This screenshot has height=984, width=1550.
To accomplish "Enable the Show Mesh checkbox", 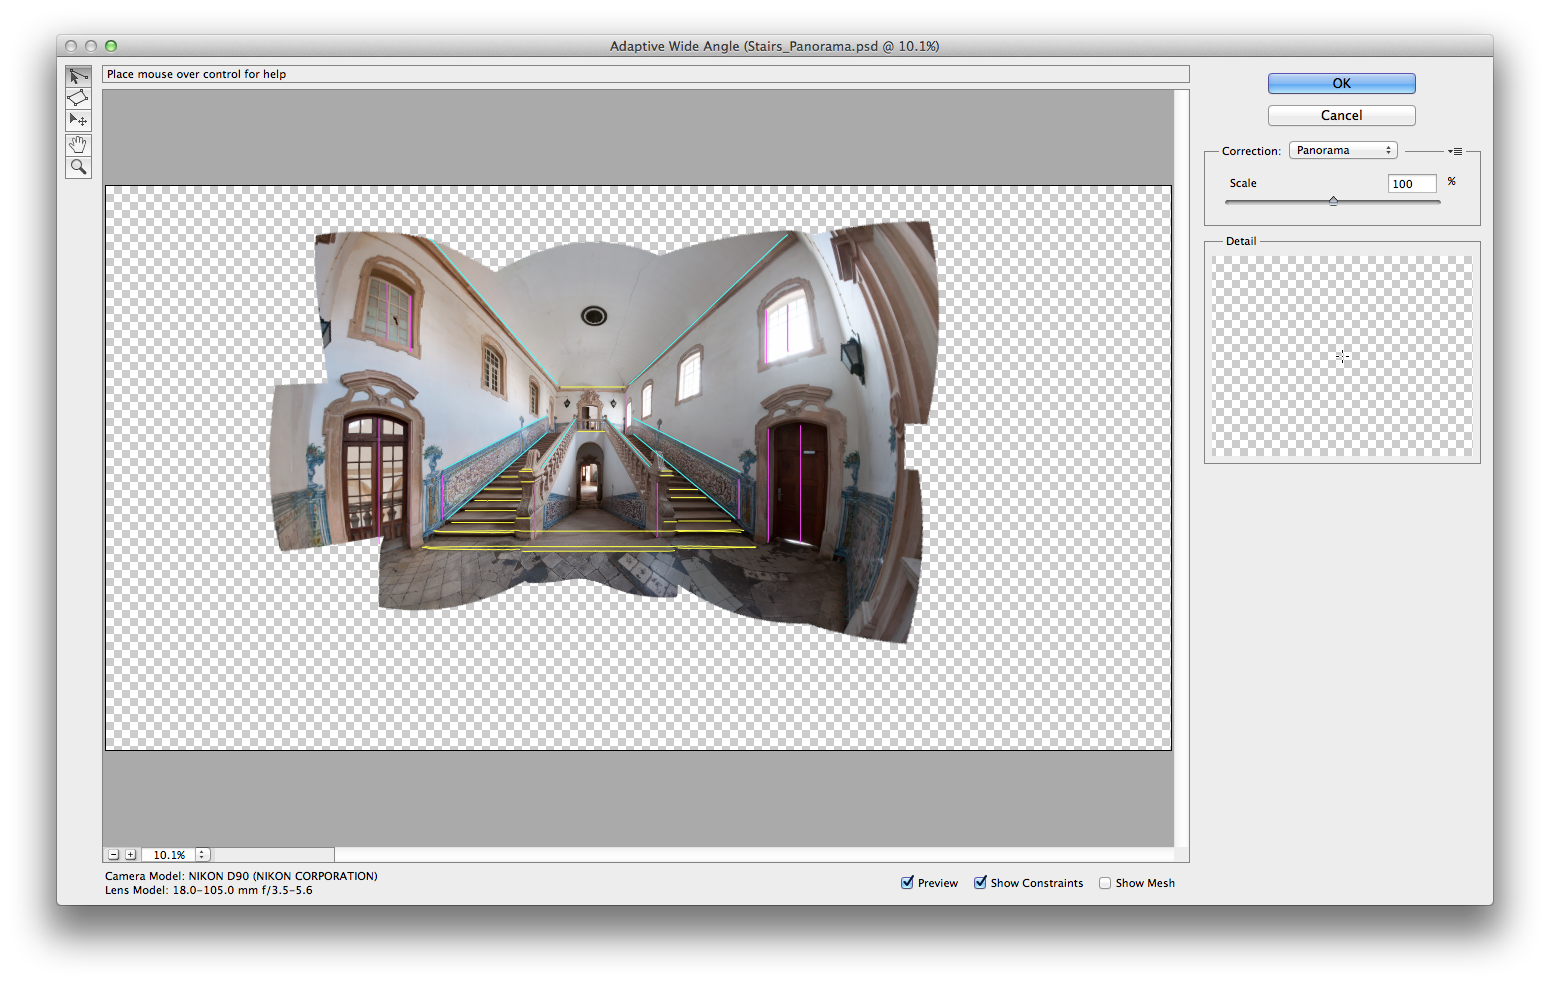I will (1105, 883).
